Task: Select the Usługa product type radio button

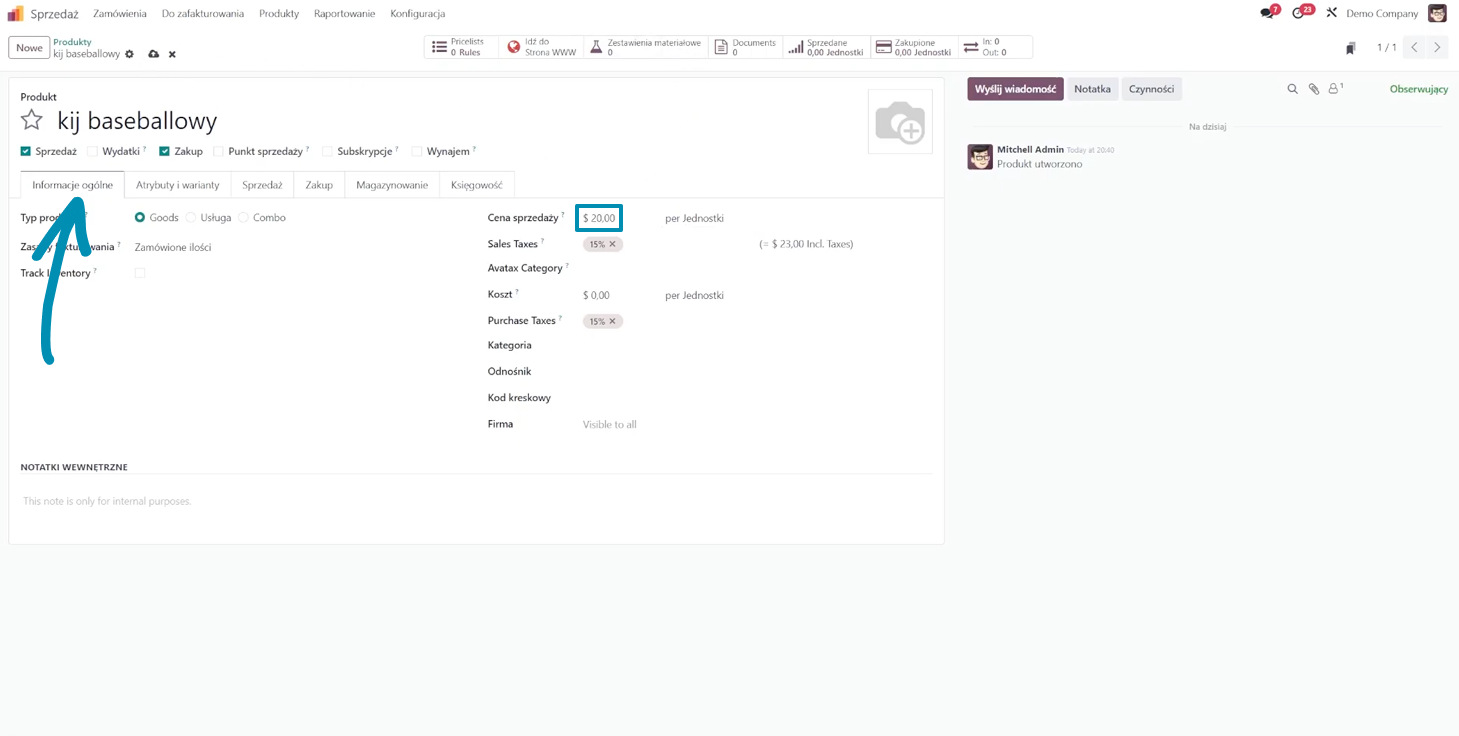Action: (191, 217)
